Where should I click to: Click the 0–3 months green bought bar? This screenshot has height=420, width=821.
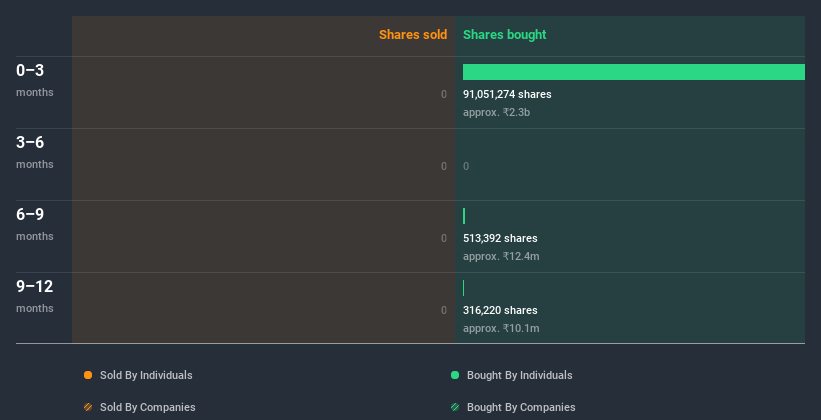point(634,72)
